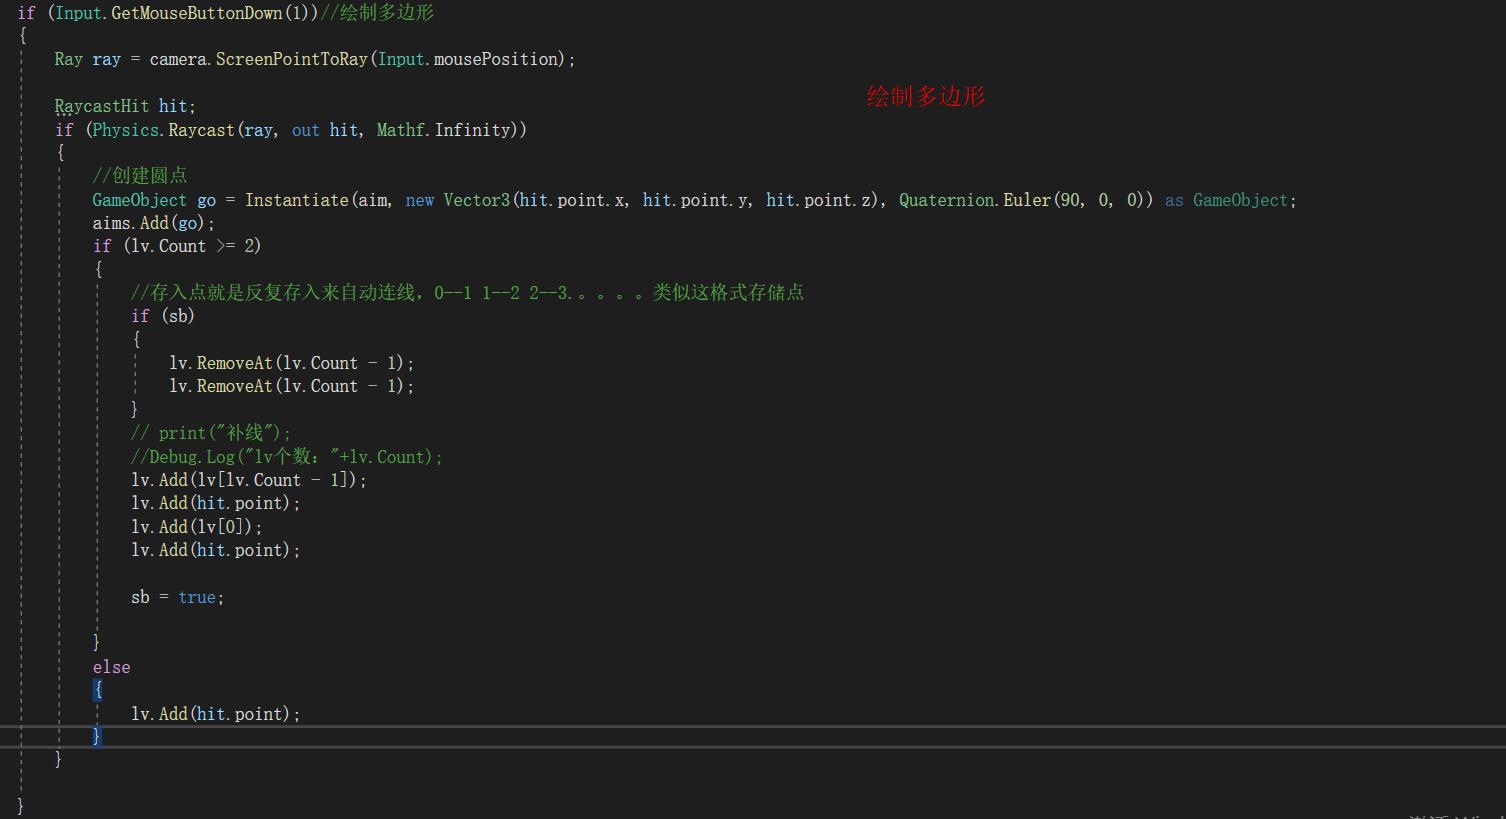
Task: Select the "RaycastHit hit;" line
Action: [x=125, y=106]
